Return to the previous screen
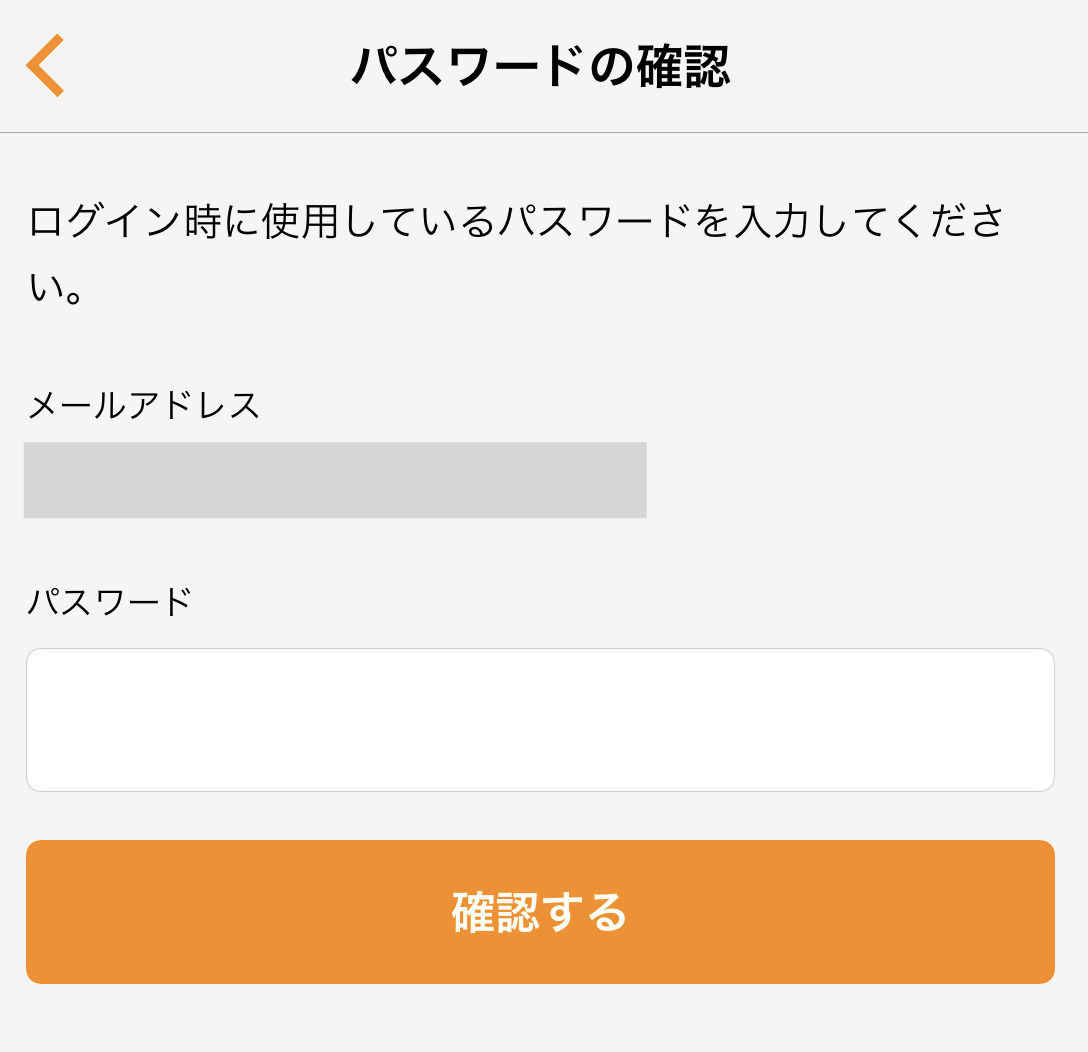 (x=45, y=66)
